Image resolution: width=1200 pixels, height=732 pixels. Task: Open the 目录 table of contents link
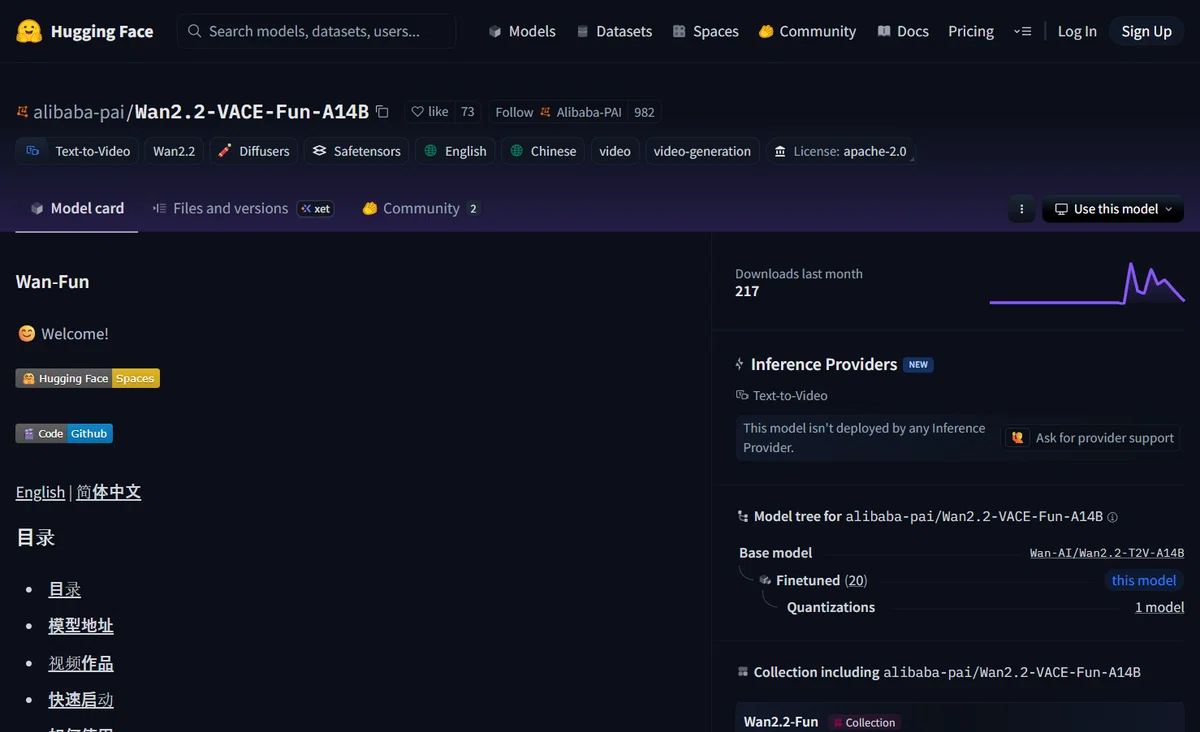tap(65, 590)
